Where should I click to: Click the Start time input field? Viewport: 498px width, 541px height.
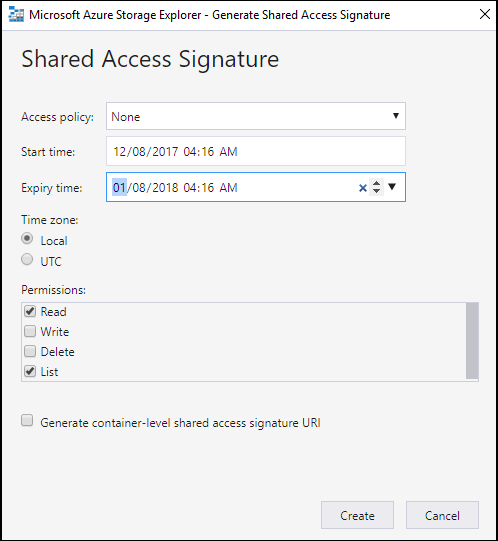coord(256,151)
